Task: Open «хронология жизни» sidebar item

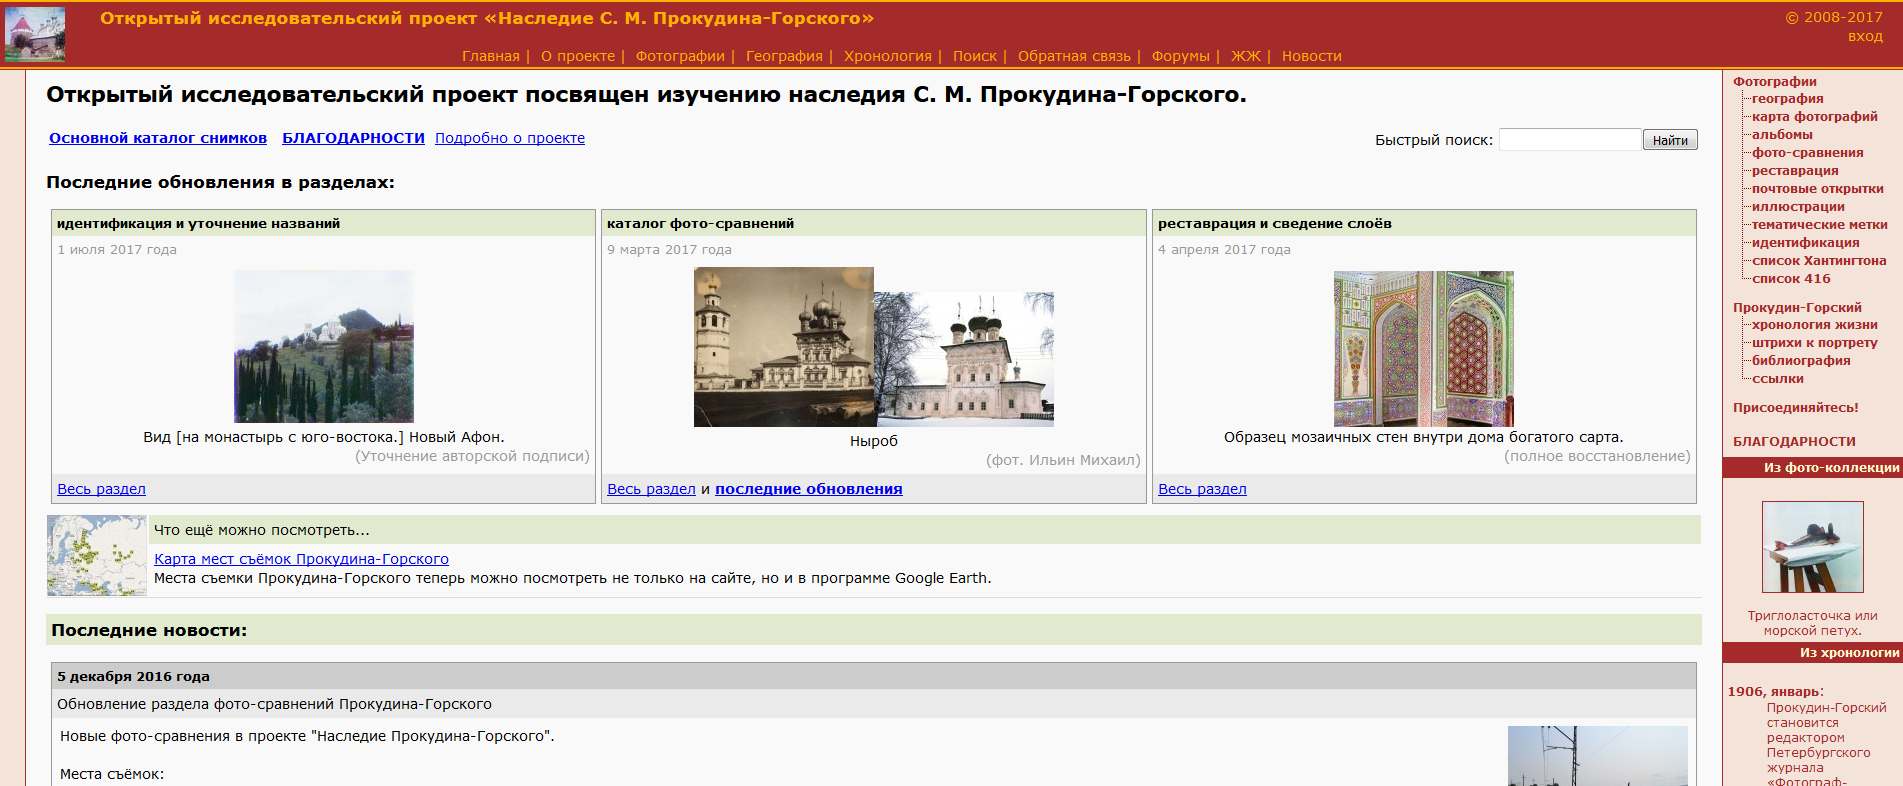Action: 1814,325
